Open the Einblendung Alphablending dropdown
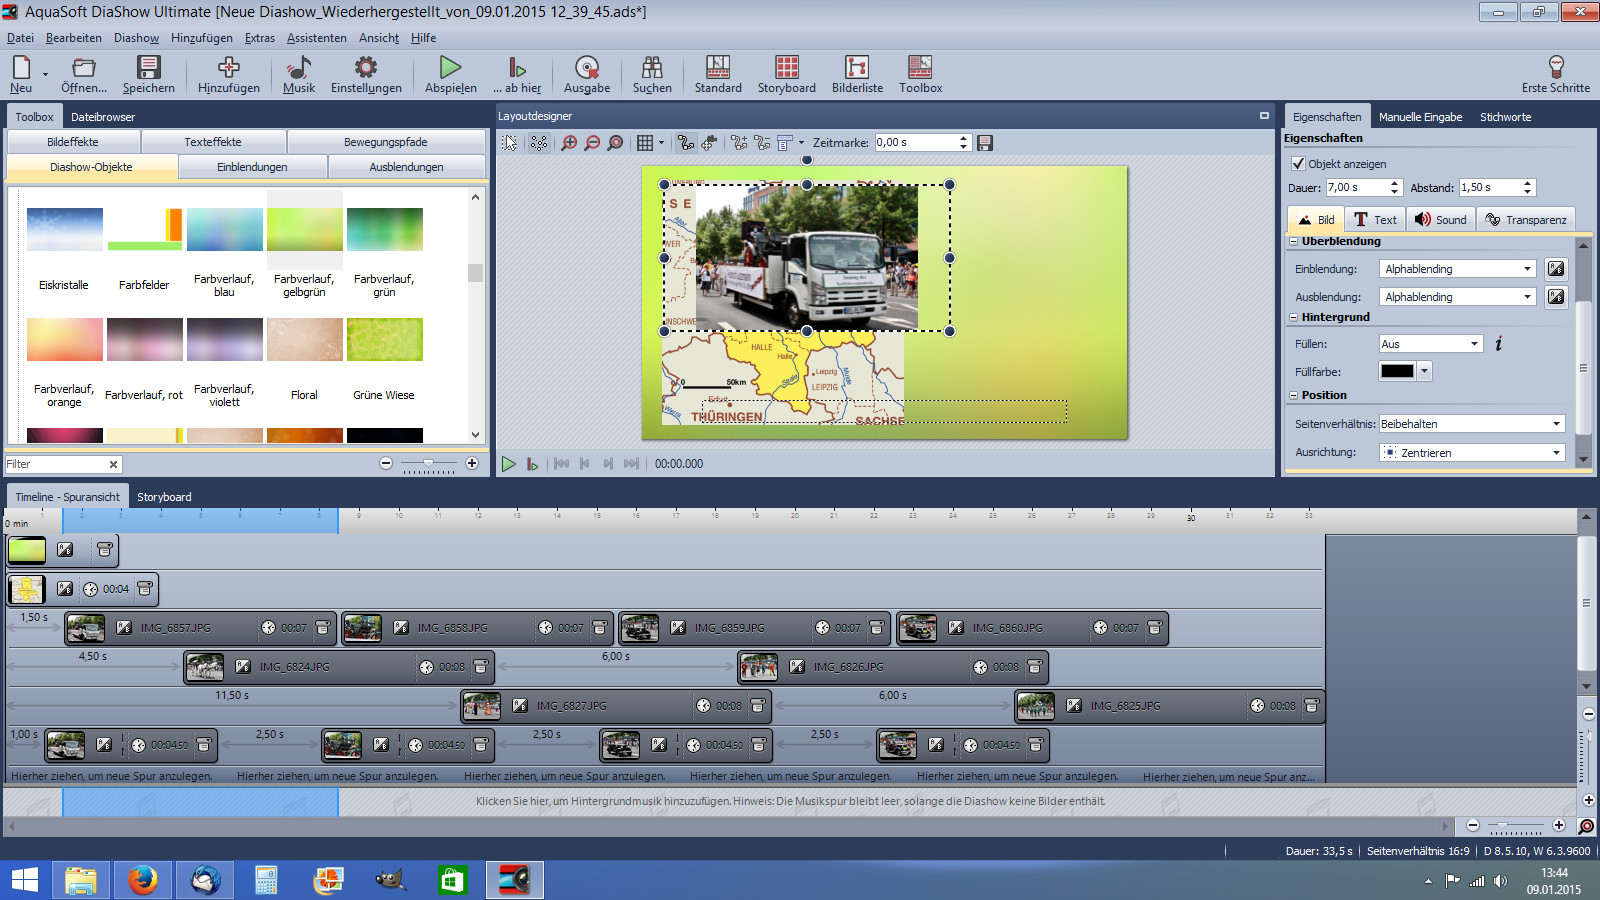 point(1457,269)
